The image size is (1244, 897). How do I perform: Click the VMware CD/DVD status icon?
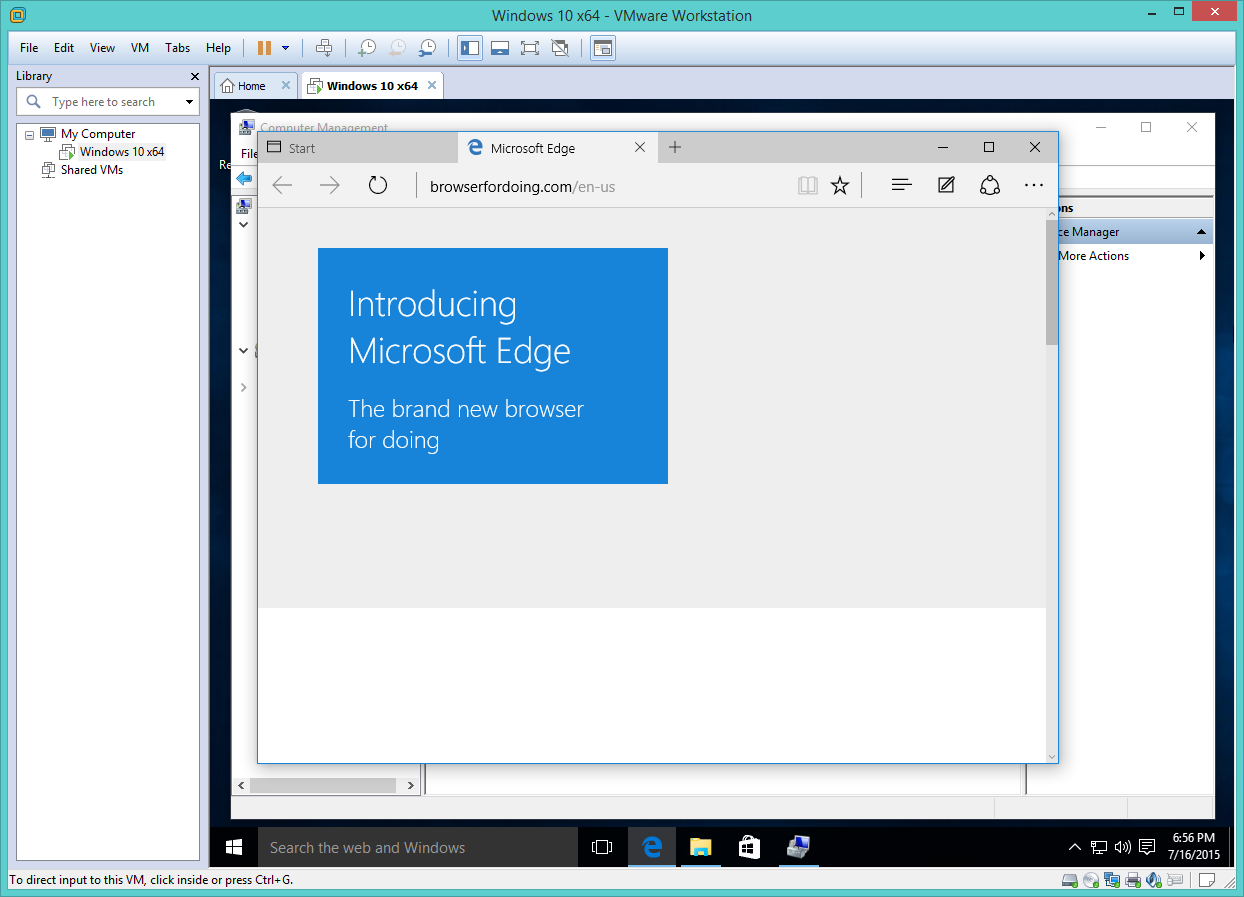[x=1091, y=881]
